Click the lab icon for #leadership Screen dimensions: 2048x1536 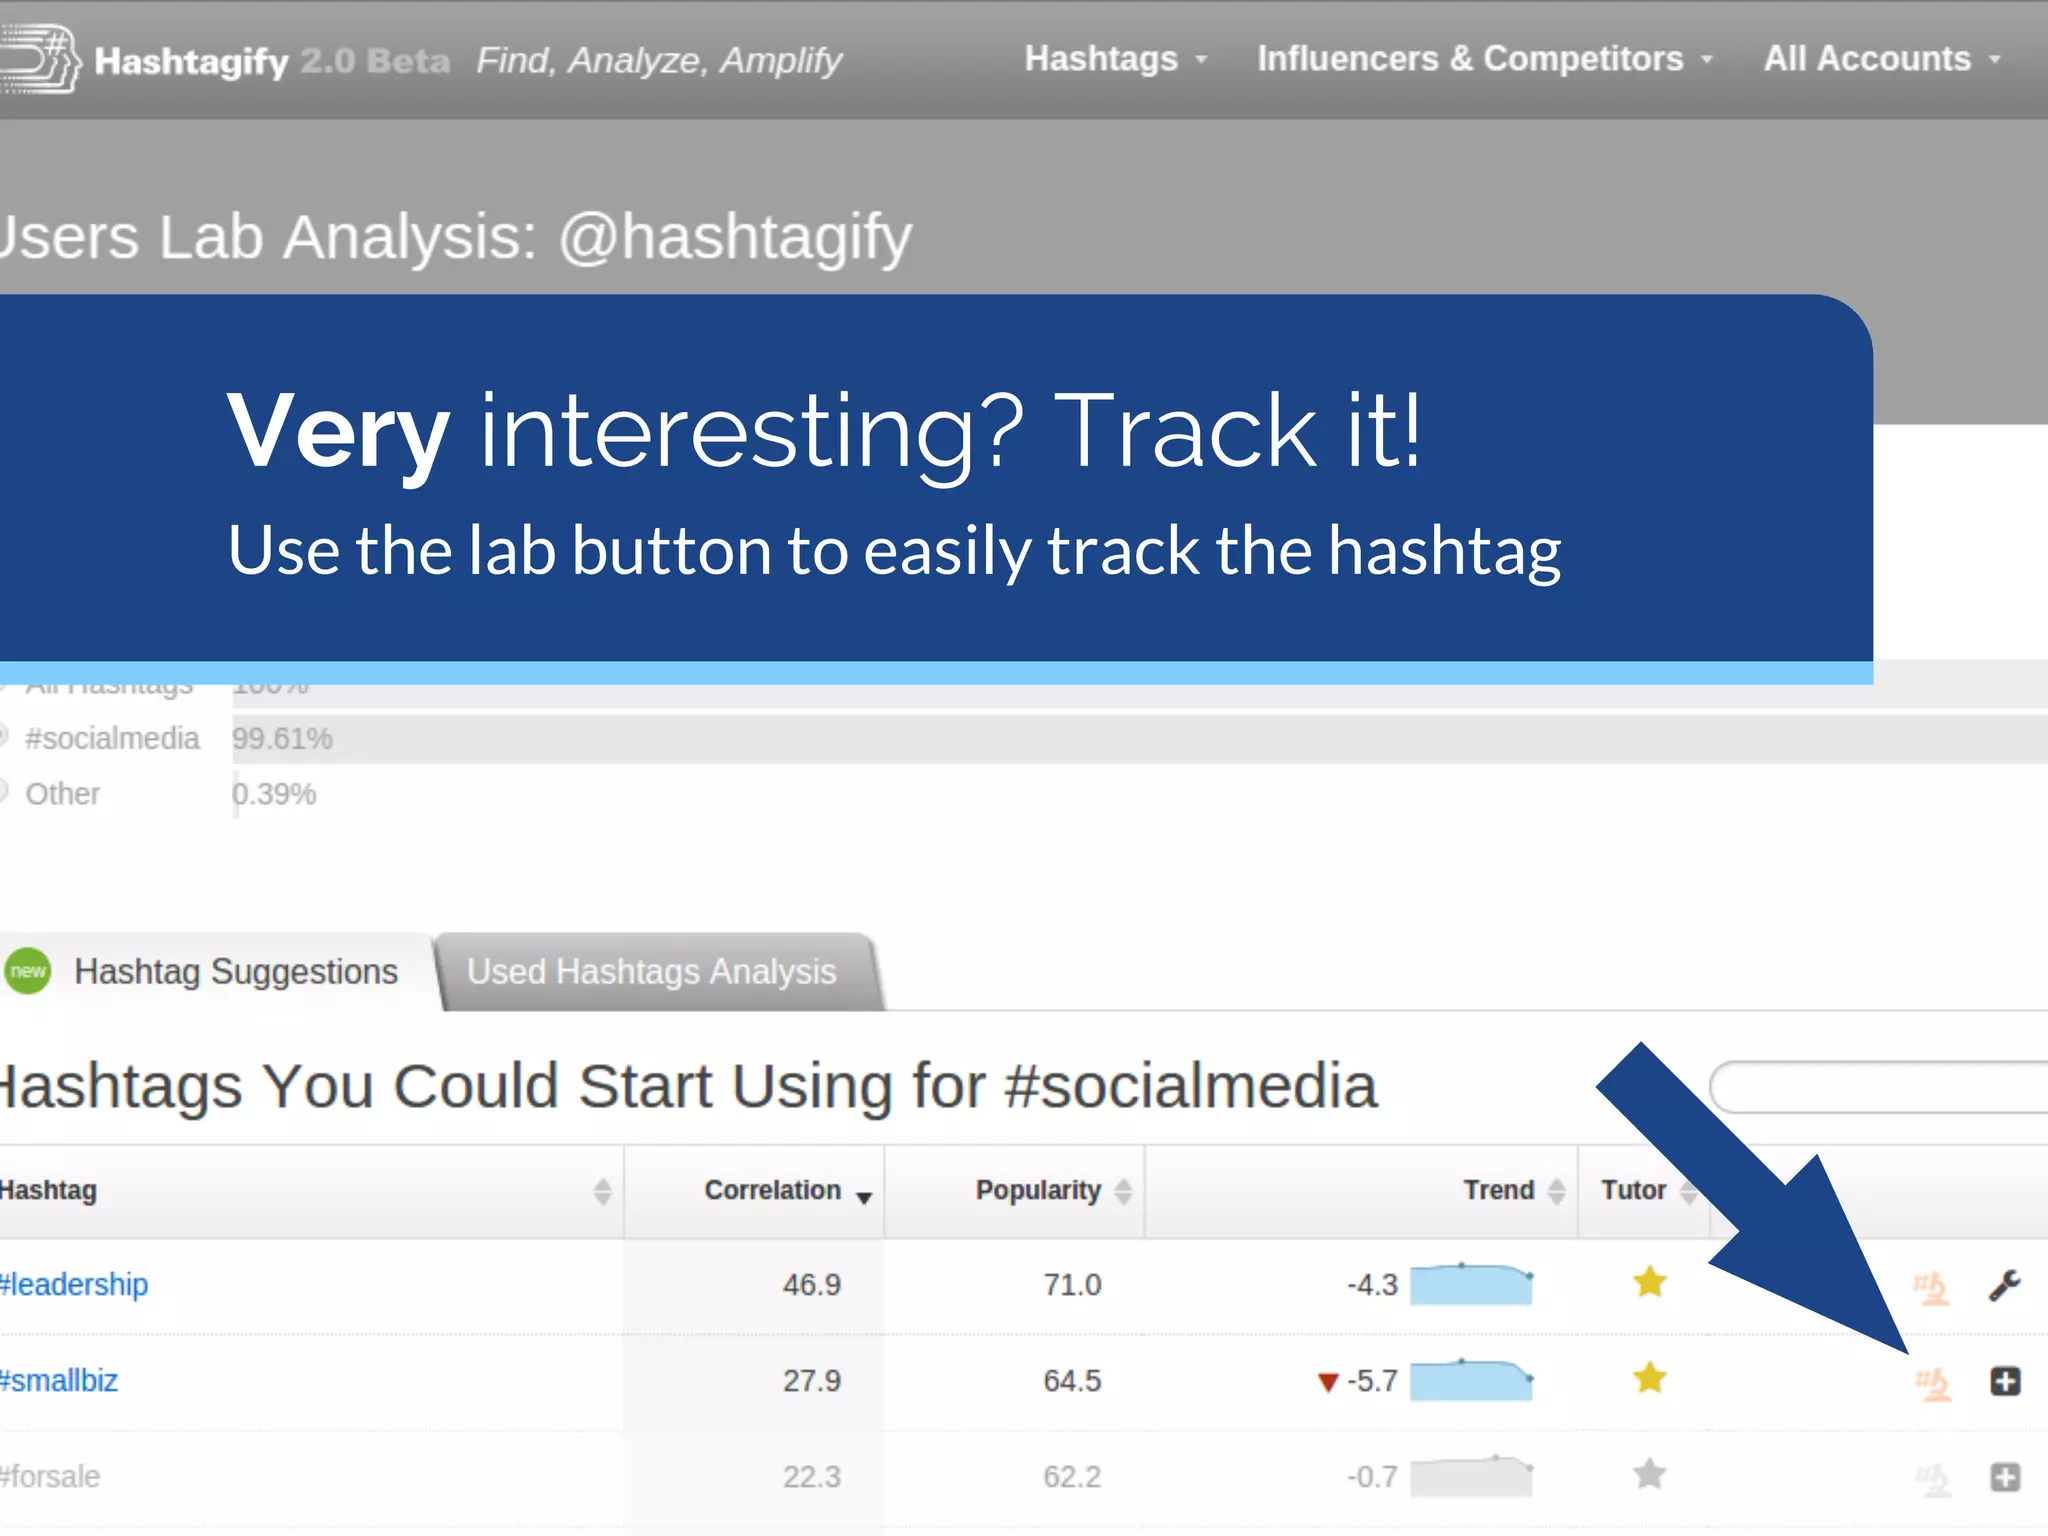(1931, 1287)
